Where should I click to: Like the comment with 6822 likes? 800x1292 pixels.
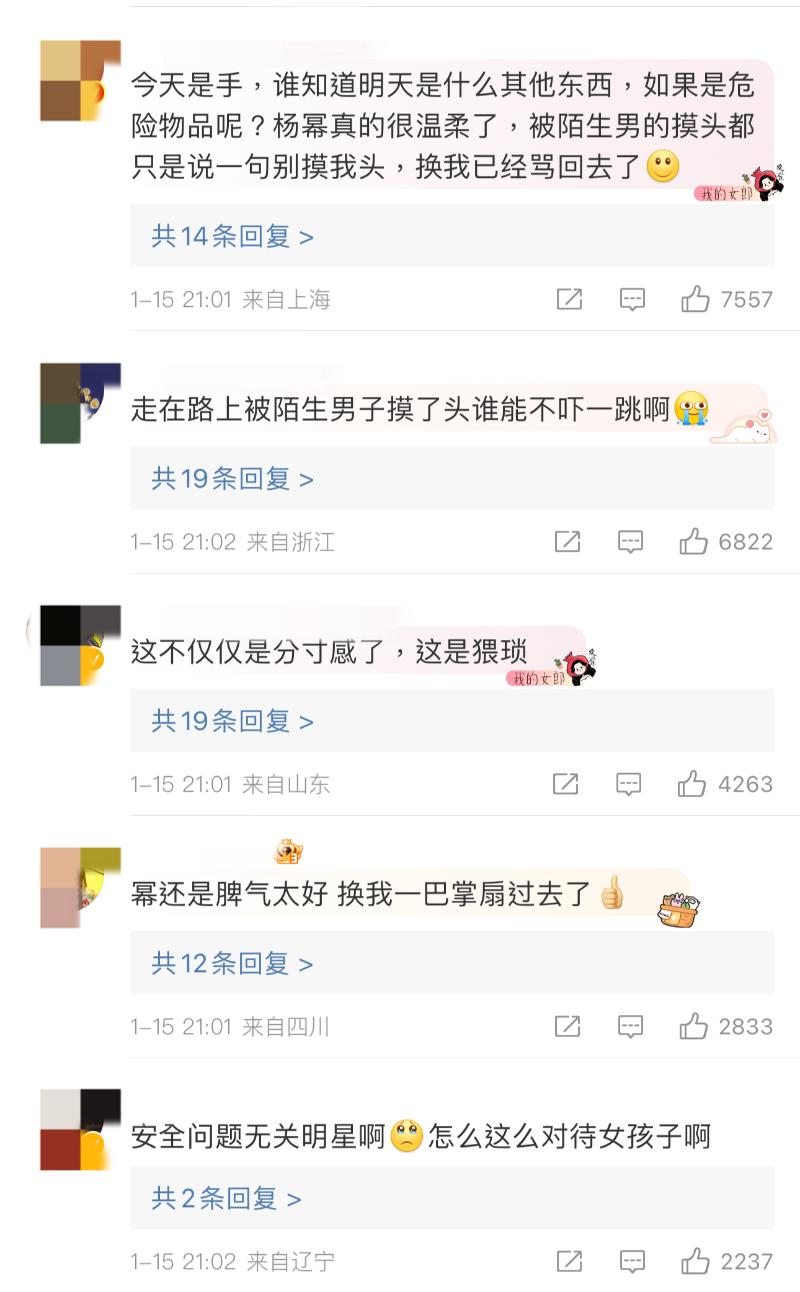(x=694, y=542)
